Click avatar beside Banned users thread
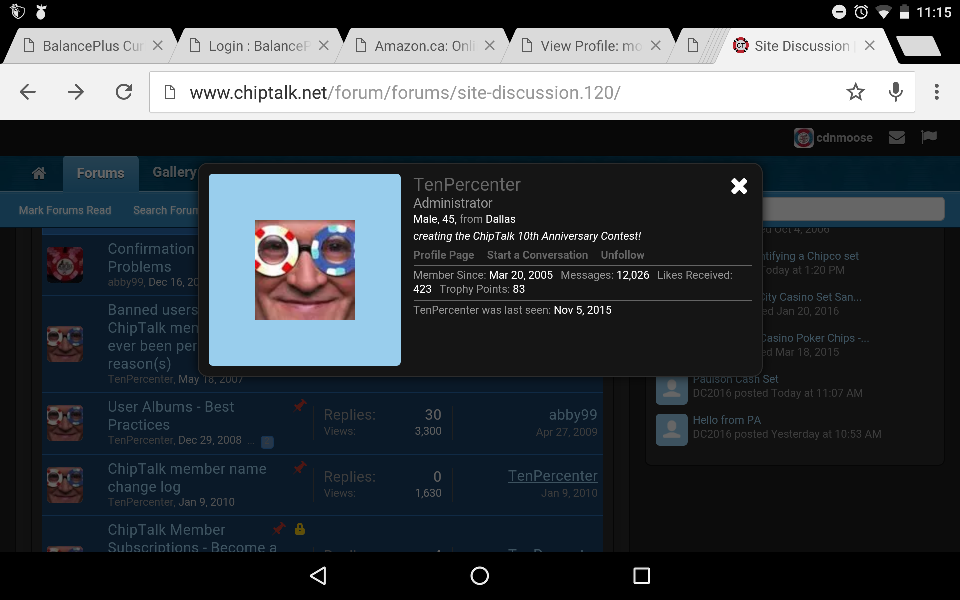Screen dimensions: 960x600 (65, 343)
